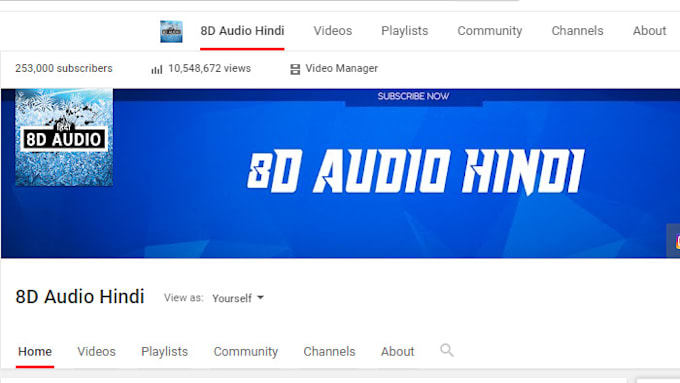Open the Video Manager link

point(341,69)
